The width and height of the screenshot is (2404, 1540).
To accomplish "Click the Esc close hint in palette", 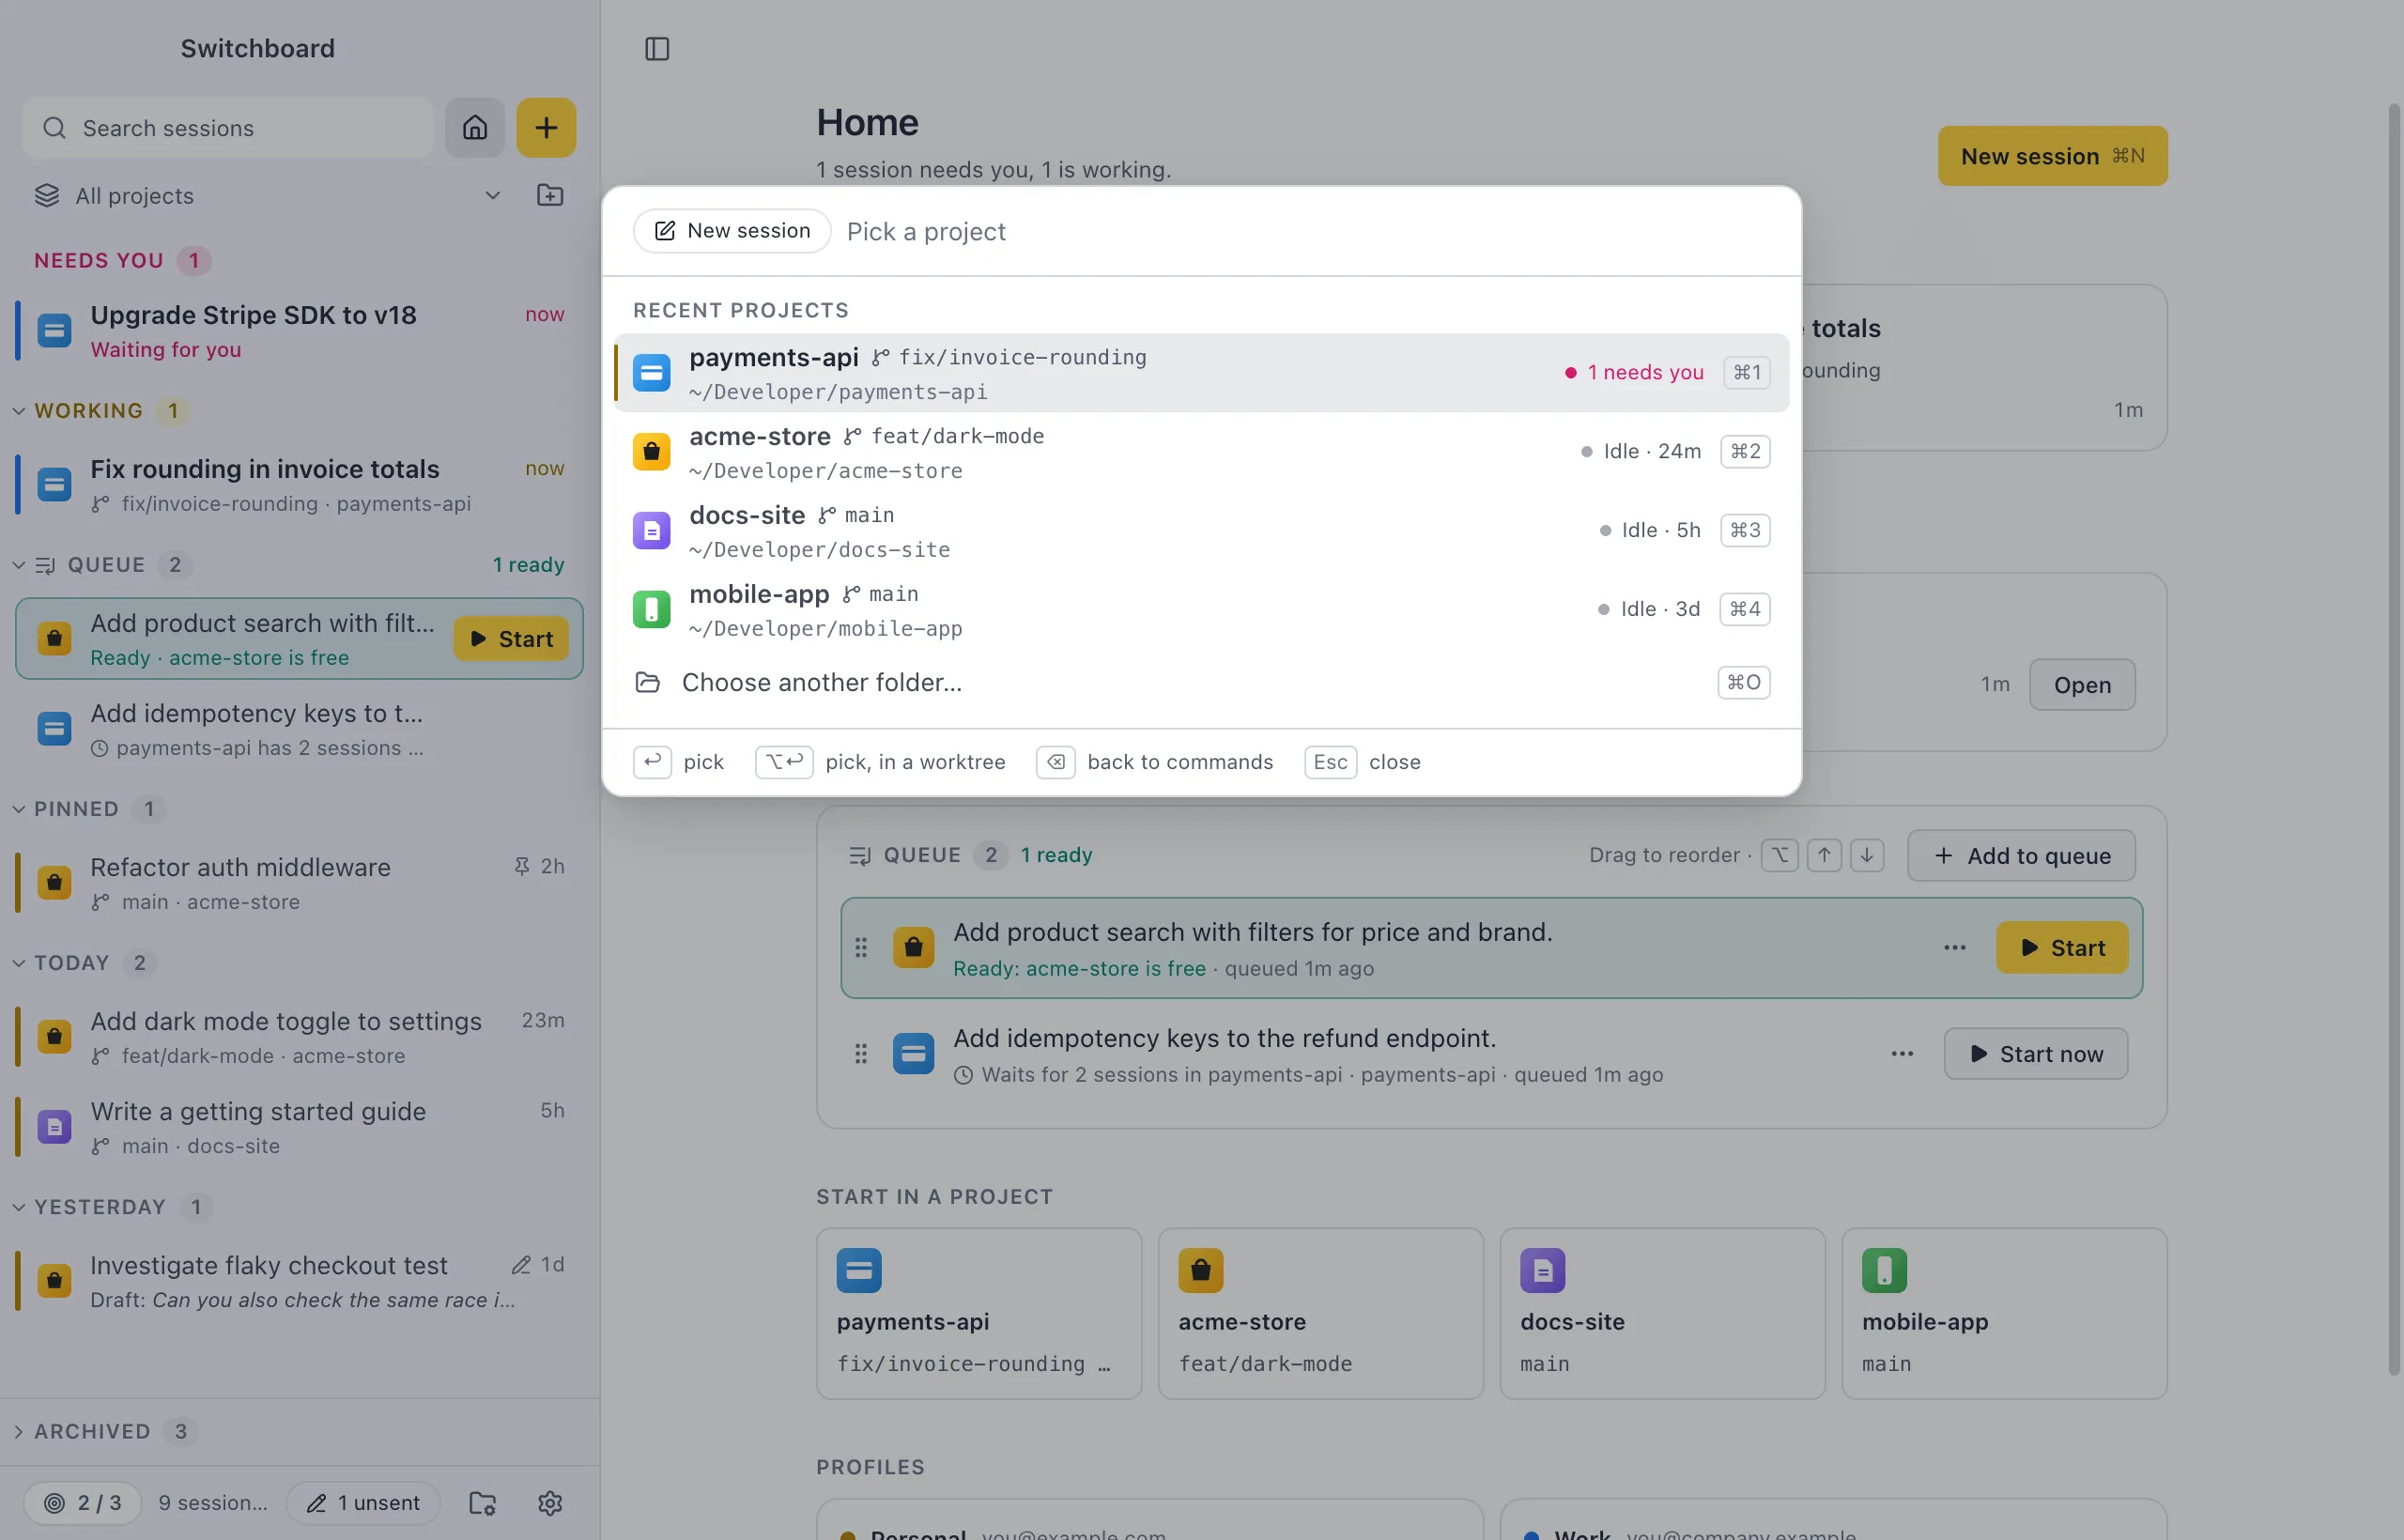I will click(1362, 762).
